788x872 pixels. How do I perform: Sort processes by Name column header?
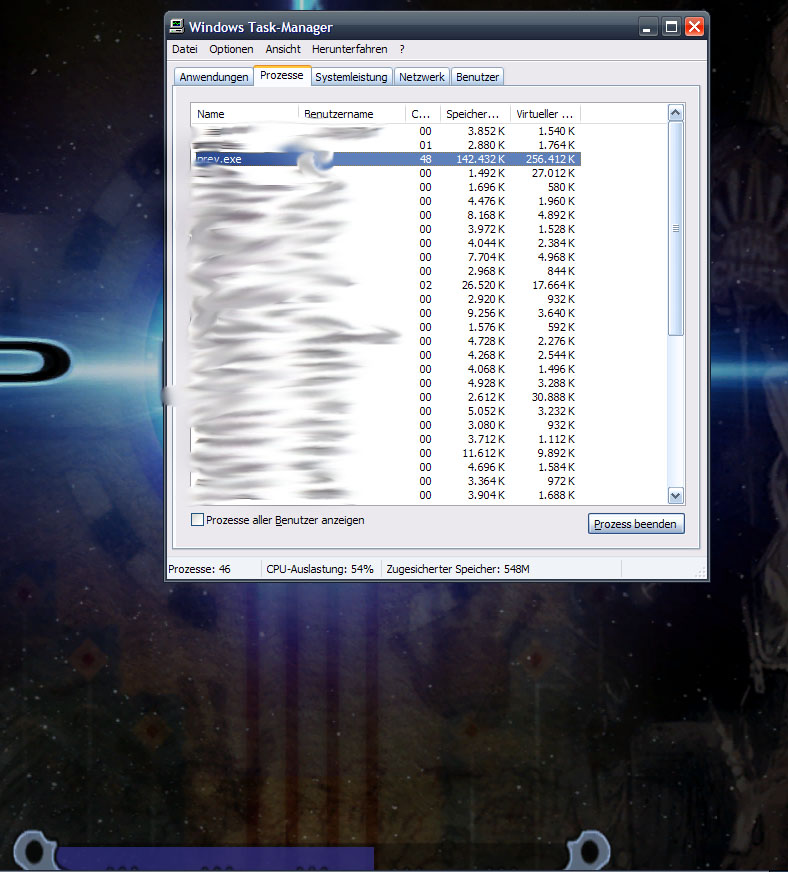(x=244, y=114)
